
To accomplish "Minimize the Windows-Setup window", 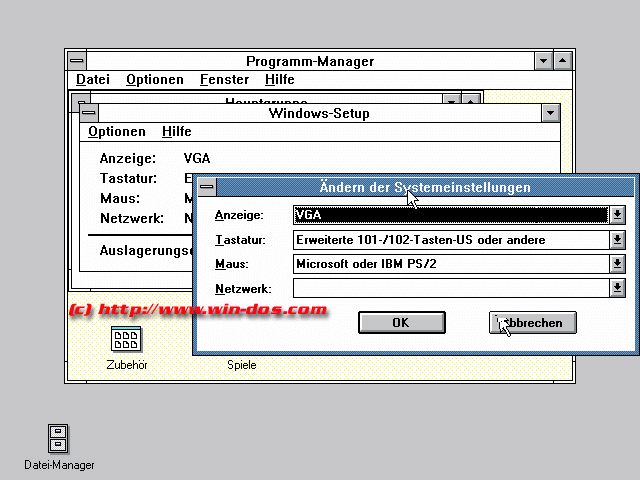I will click(x=550, y=113).
